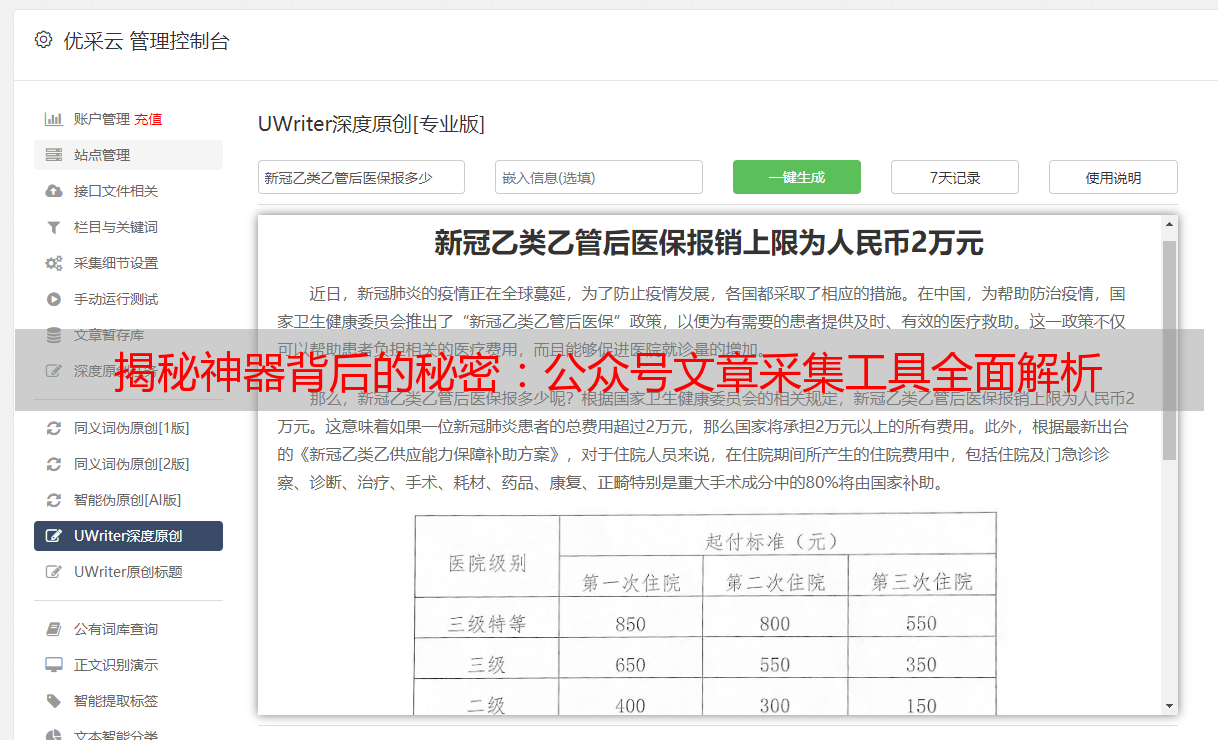The width and height of the screenshot is (1218, 740).
Task: Click the green 一键生成 button
Action: [x=797, y=177]
